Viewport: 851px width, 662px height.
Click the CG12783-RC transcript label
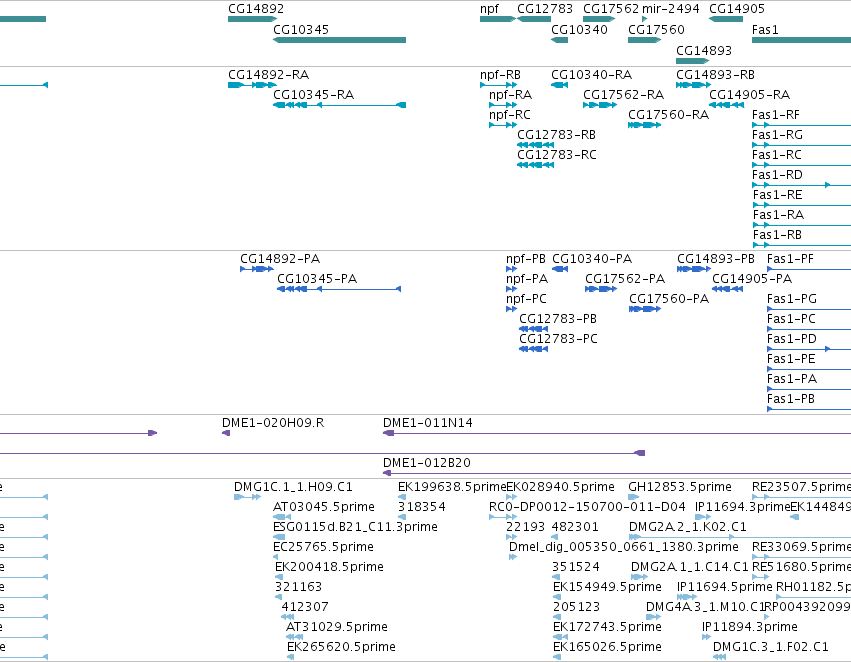tap(556, 155)
